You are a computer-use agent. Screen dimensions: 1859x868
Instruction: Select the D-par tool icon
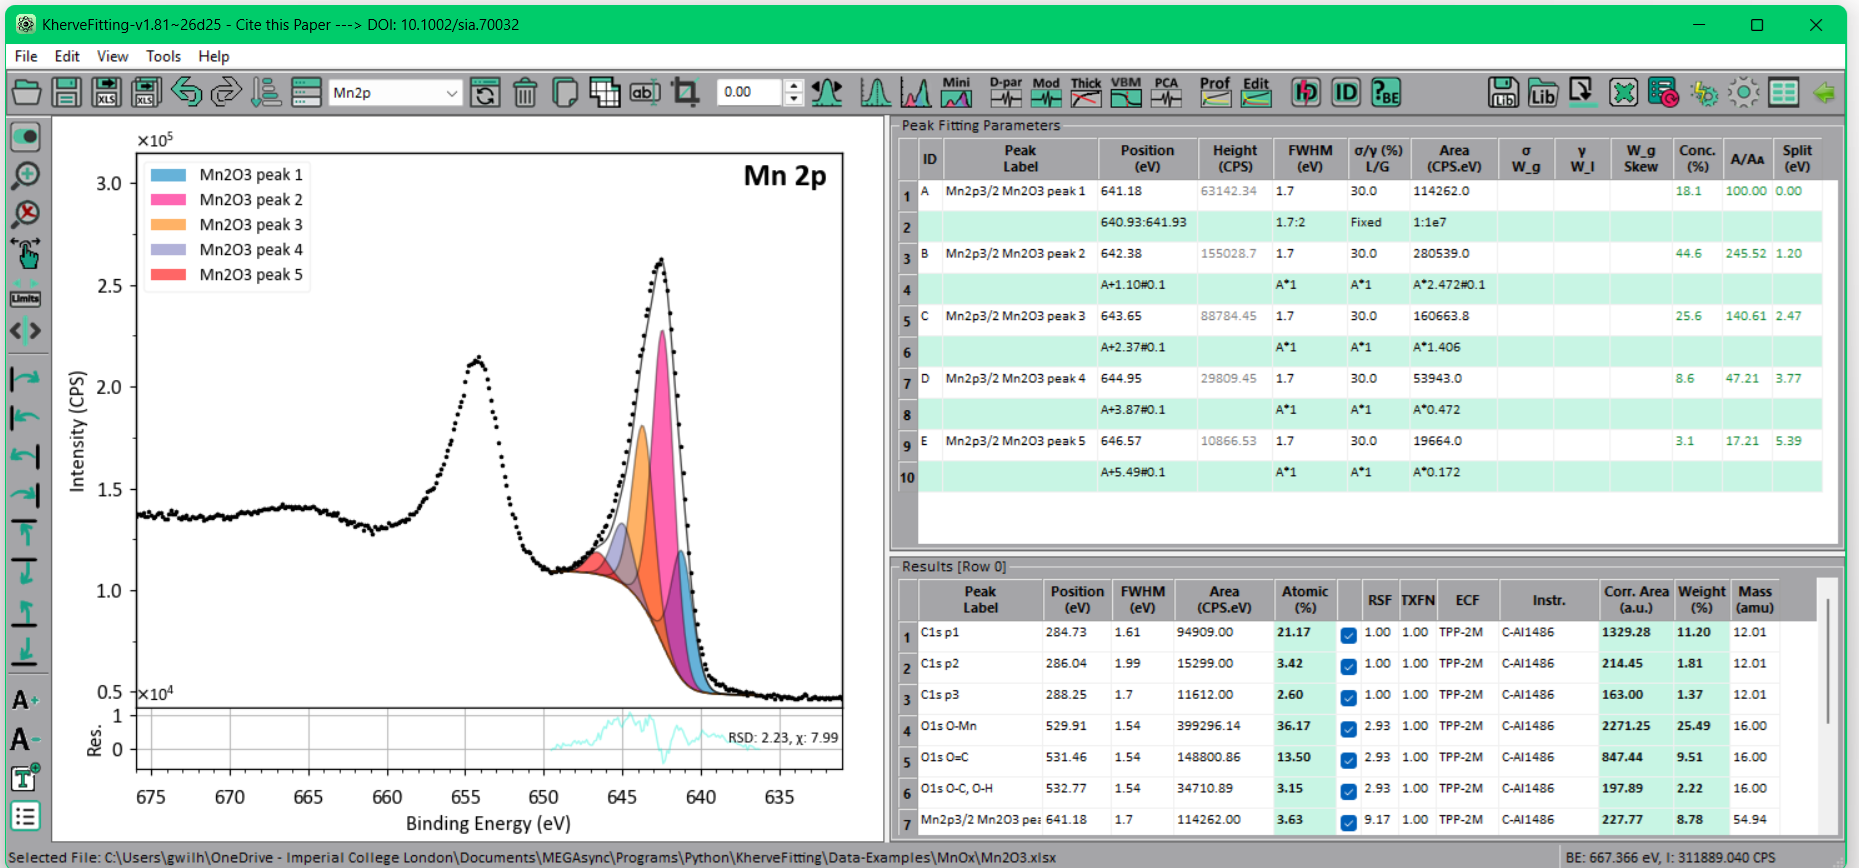(x=1006, y=92)
